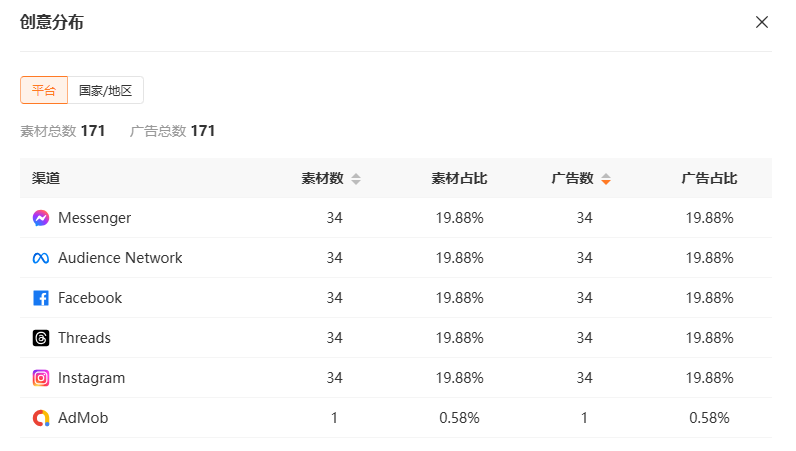Click the Facebook channel name
This screenshot has width=796, height=451.
tap(90, 298)
